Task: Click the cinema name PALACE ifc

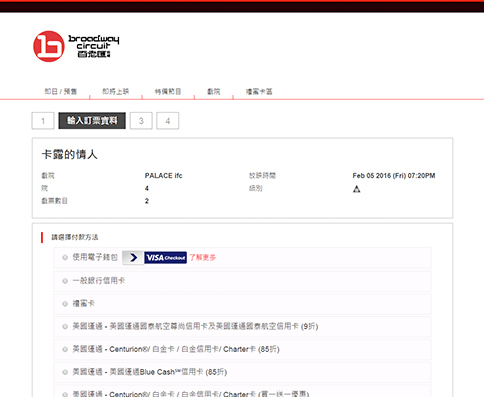Action: [163, 176]
